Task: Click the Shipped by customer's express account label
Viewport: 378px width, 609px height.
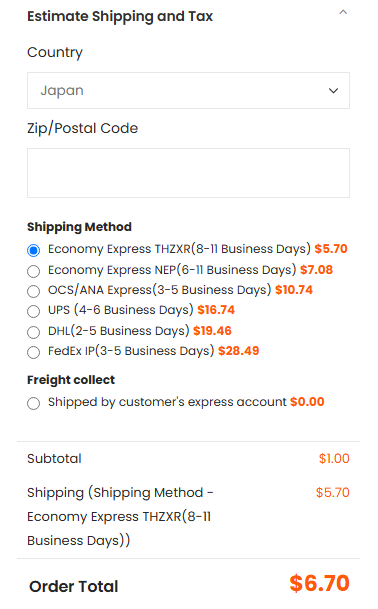Action: coord(167,402)
